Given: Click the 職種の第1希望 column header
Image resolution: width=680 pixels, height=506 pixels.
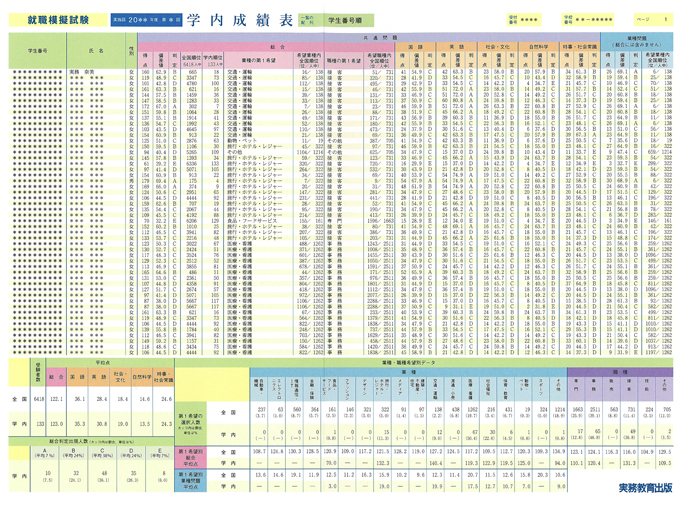Looking at the screenshot, I should (344, 60).
